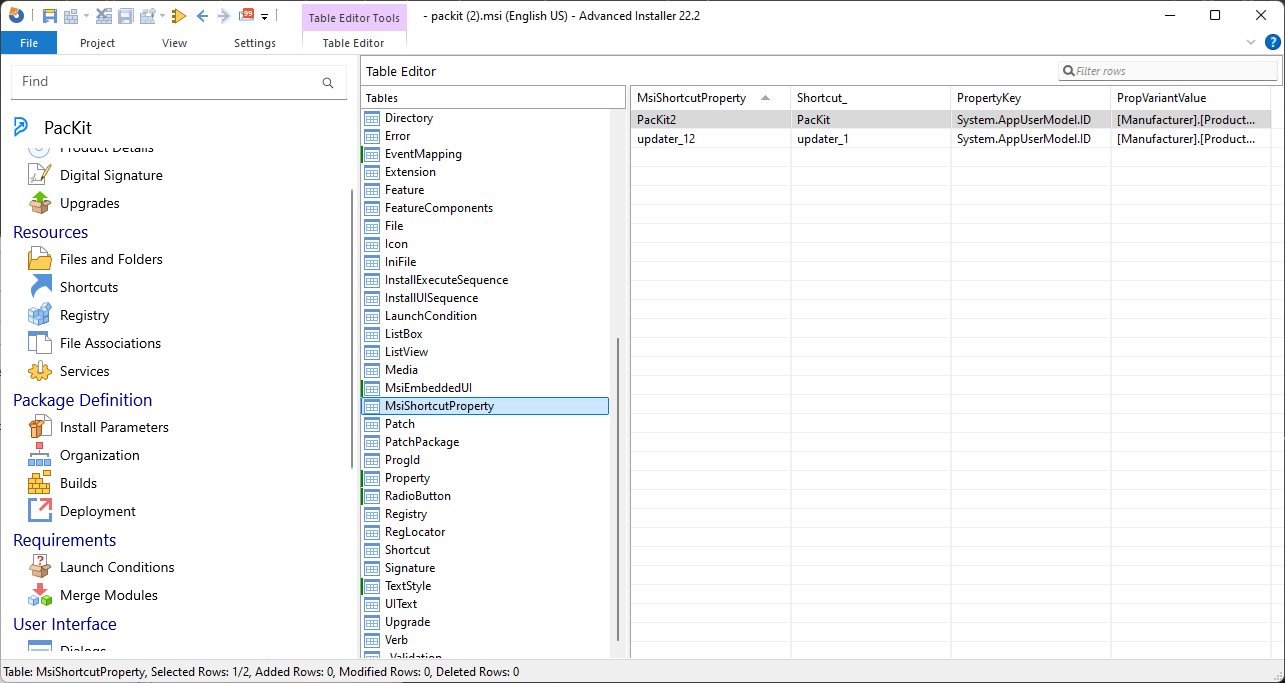
Task: Open the Settings ribbon tab
Action: (255, 43)
